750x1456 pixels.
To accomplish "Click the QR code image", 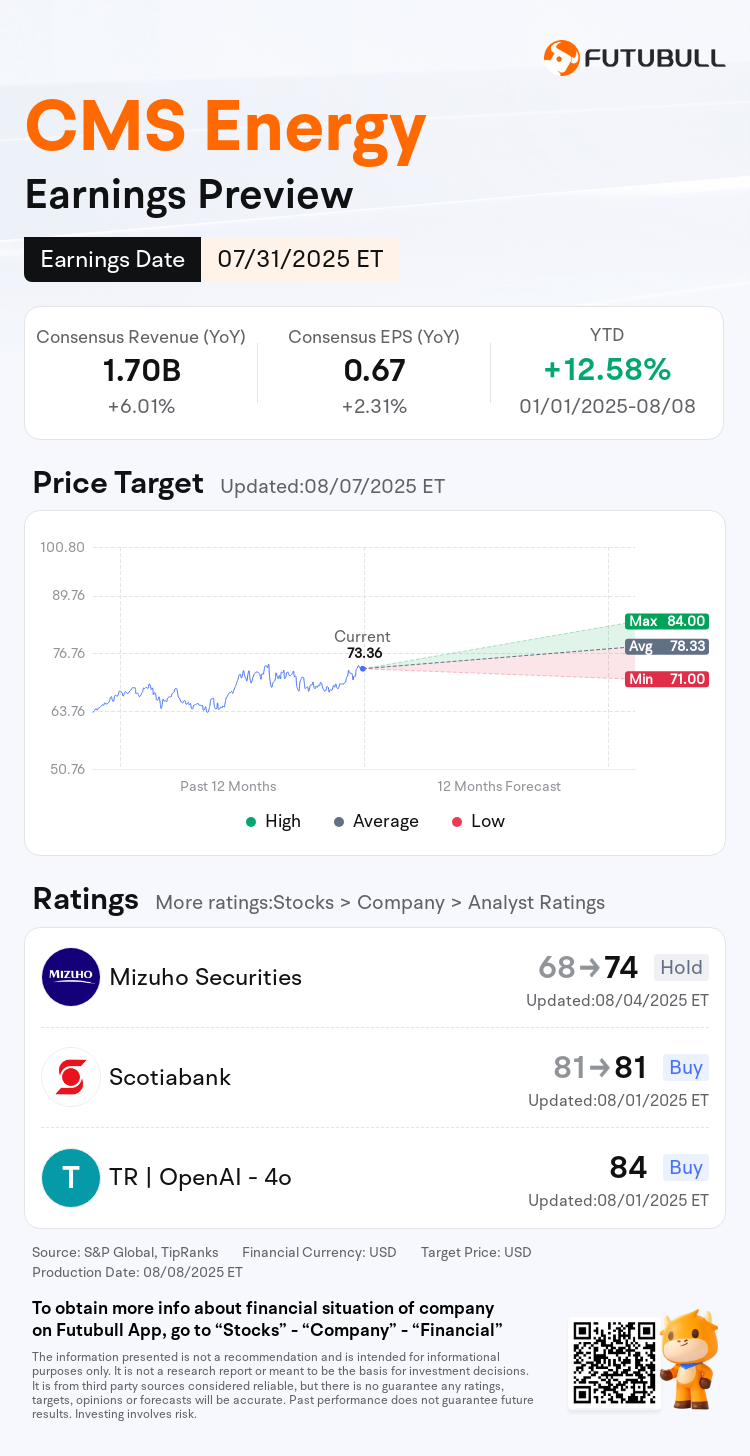I will tap(615, 1362).
